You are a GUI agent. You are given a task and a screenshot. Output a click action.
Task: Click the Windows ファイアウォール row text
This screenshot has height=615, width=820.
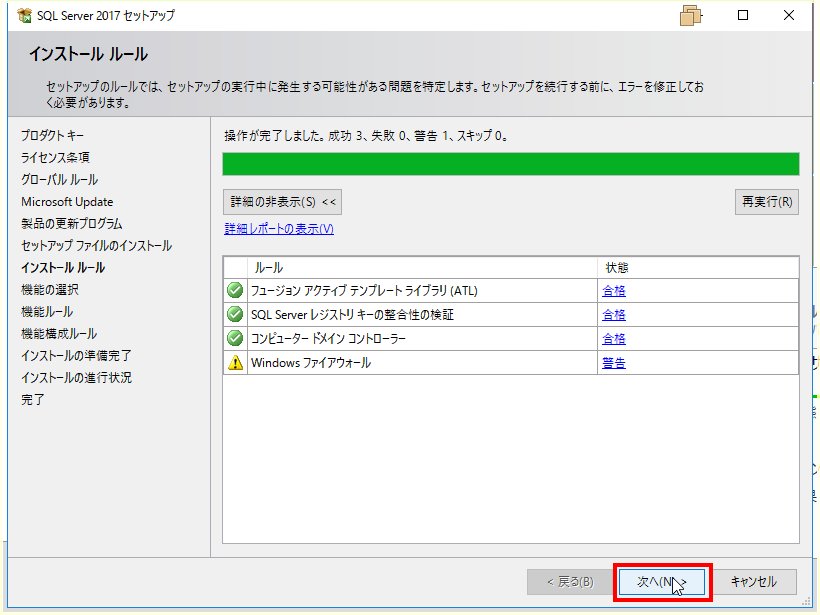point(311,363)
